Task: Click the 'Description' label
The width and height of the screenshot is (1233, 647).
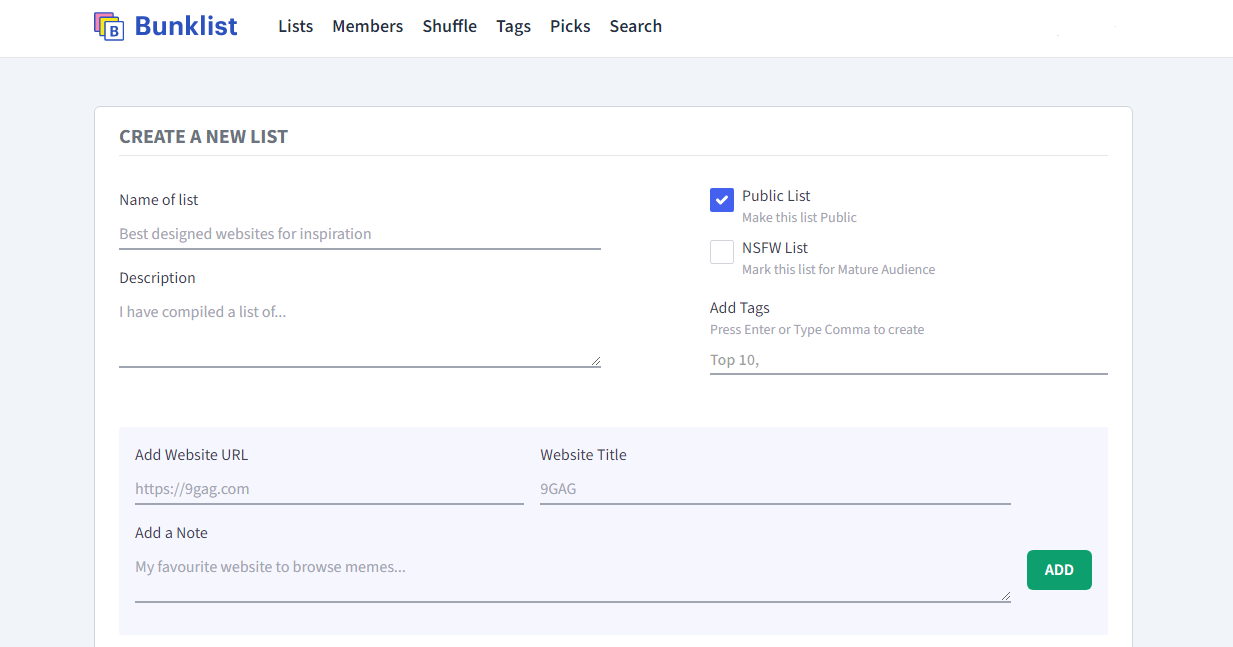Action: (x=158, y=278)
